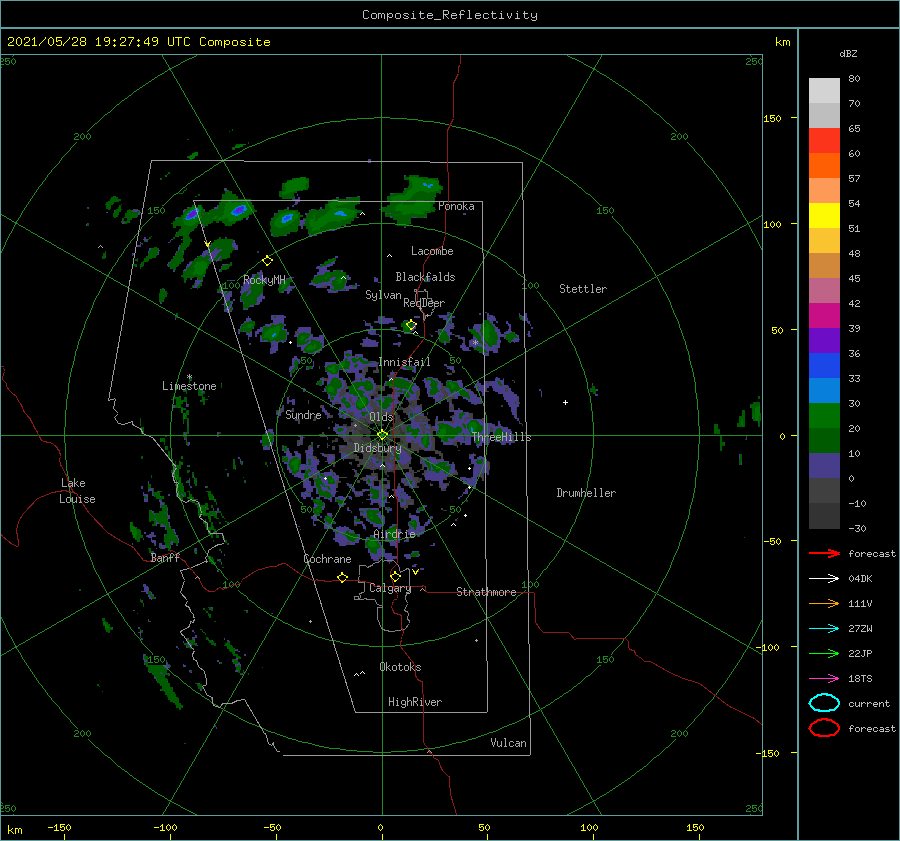Click the Cochrane label
This screenshot has width=900, height=841.
click(x=327, y=559)
